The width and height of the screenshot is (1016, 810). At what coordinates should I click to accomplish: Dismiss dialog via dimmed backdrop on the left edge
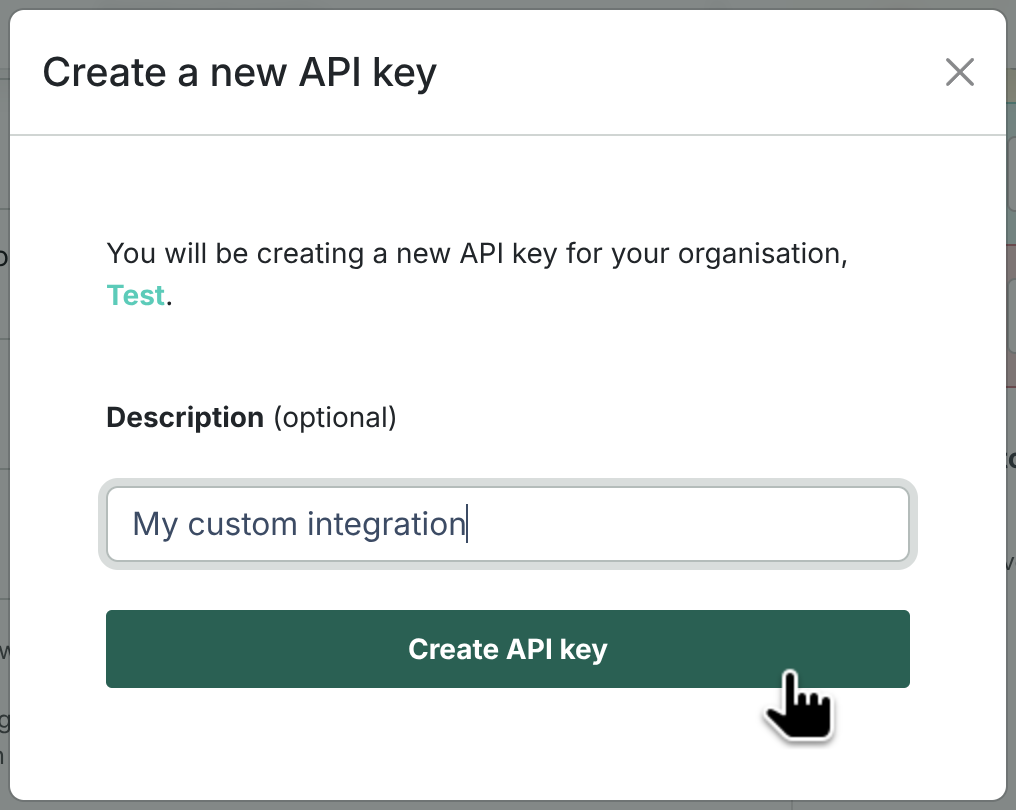click(x=4, y=400)
